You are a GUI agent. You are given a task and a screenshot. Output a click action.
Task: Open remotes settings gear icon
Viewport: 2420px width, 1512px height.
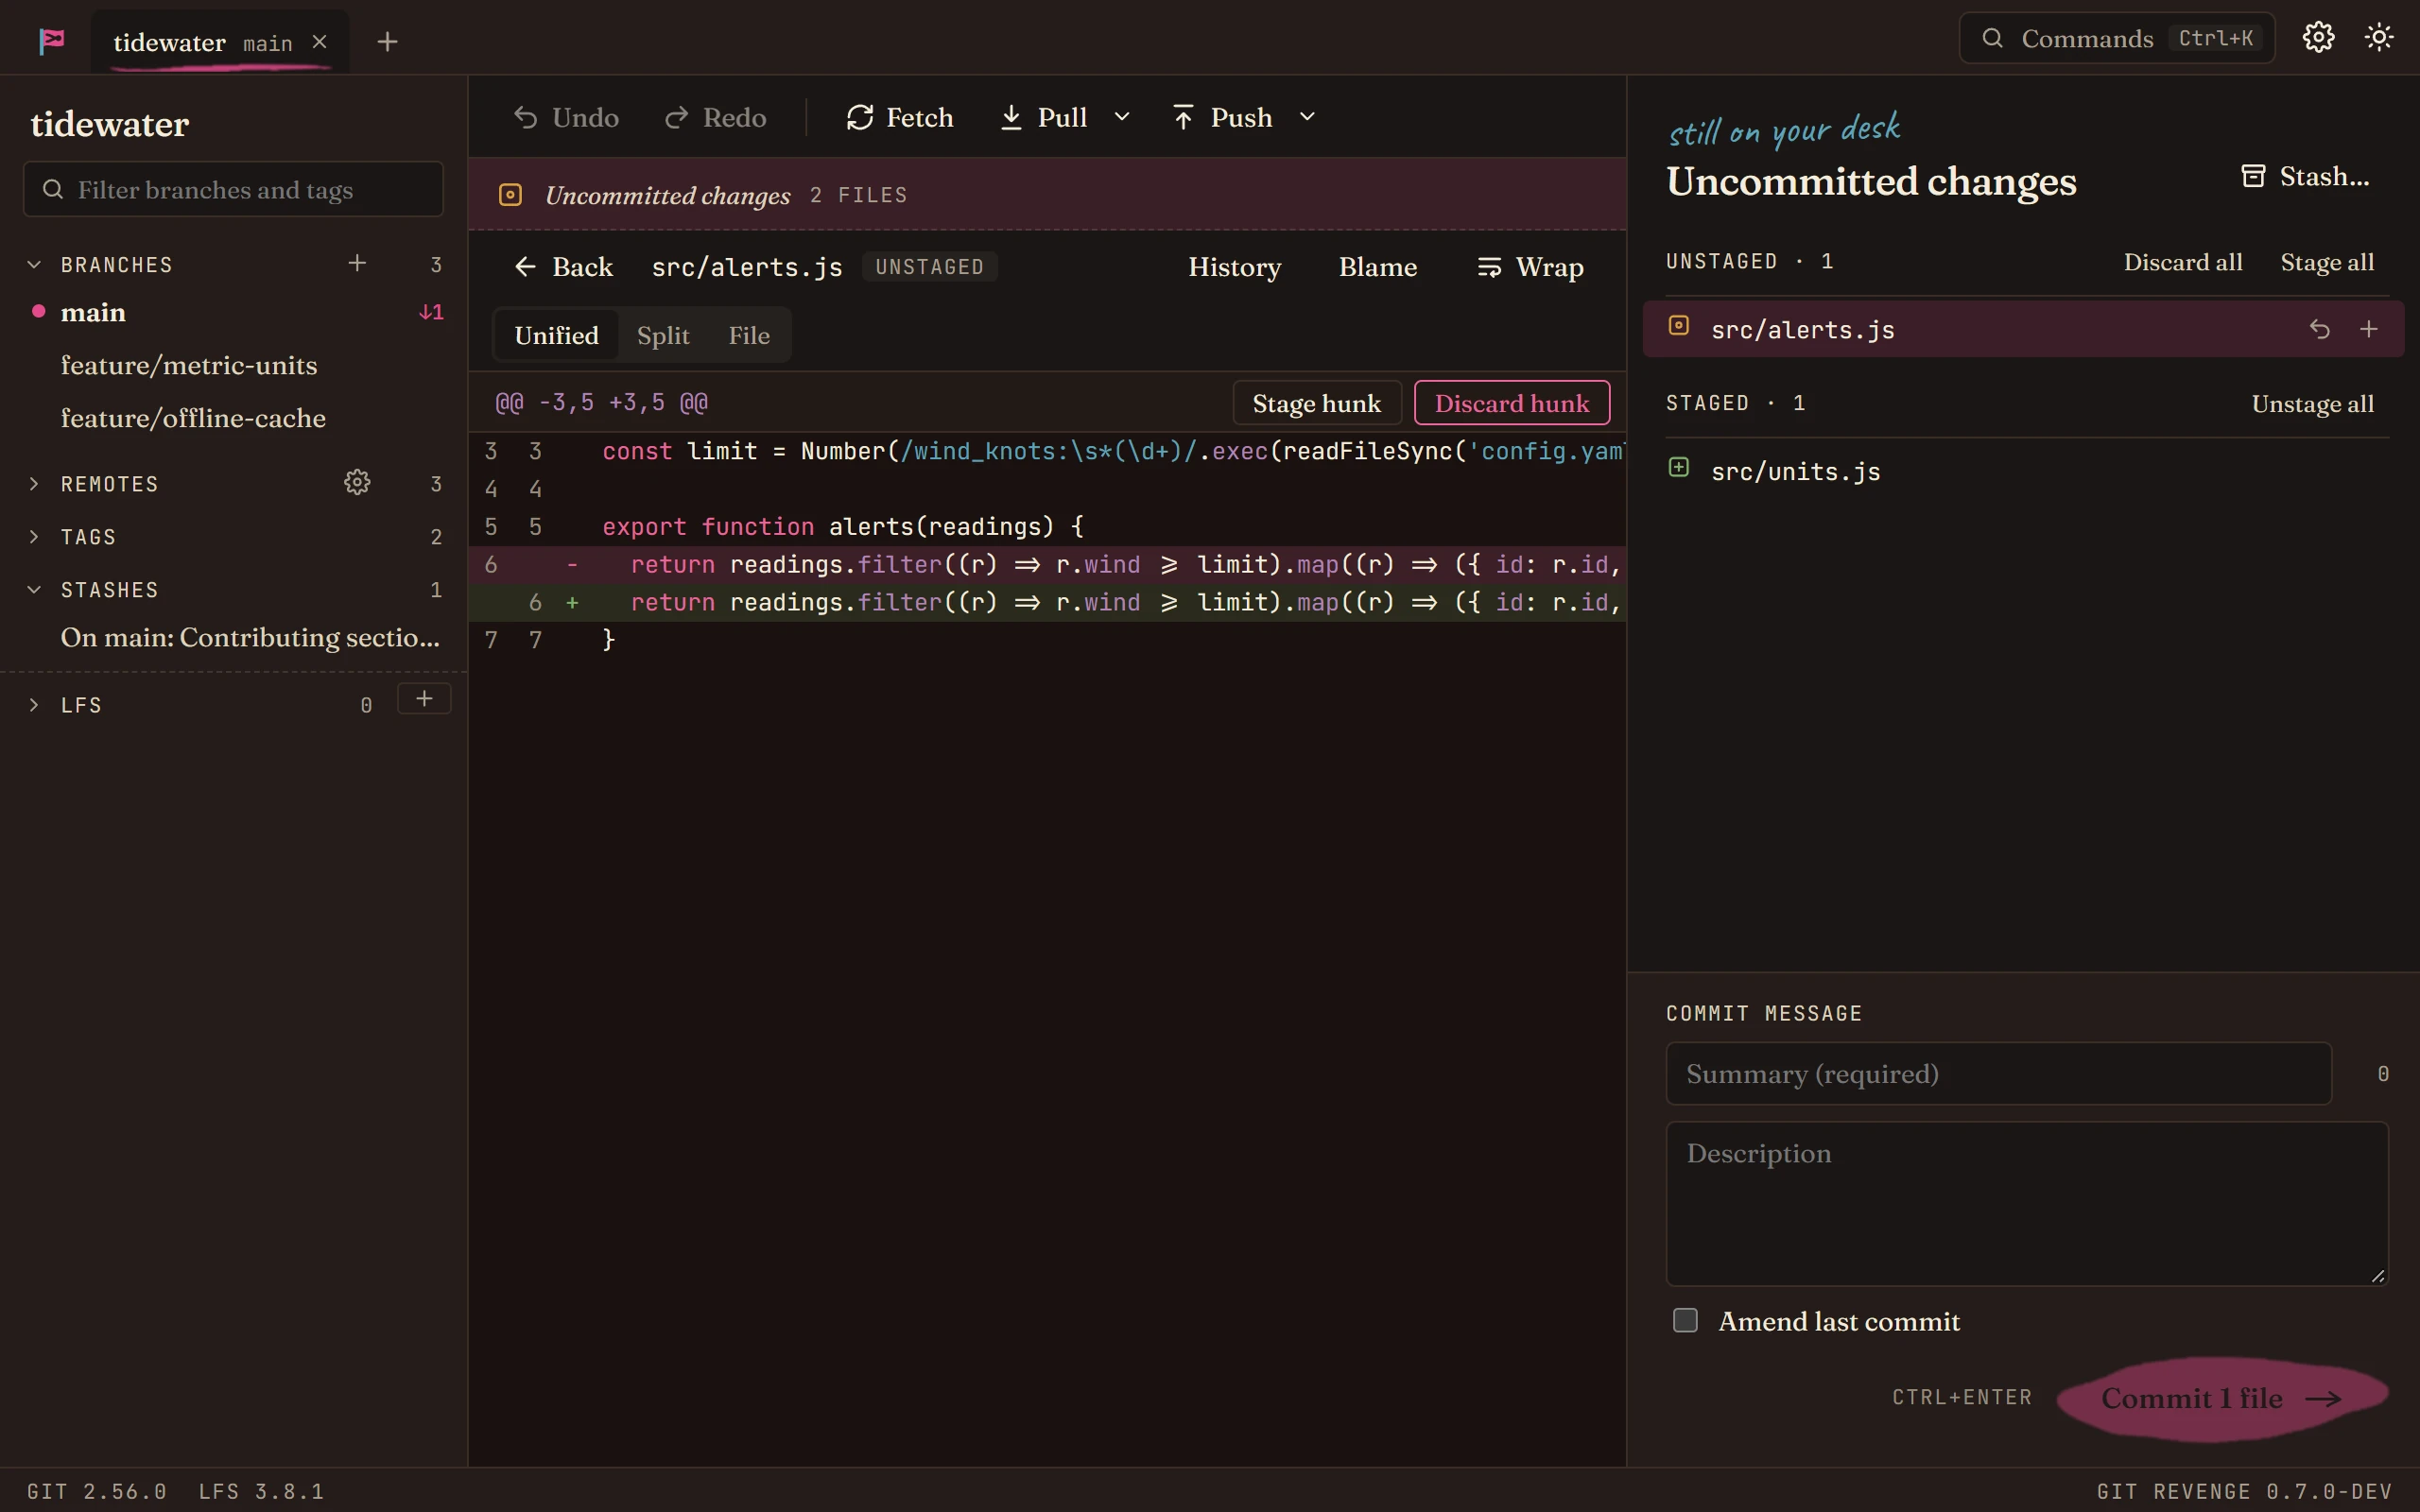pos(357,483)
